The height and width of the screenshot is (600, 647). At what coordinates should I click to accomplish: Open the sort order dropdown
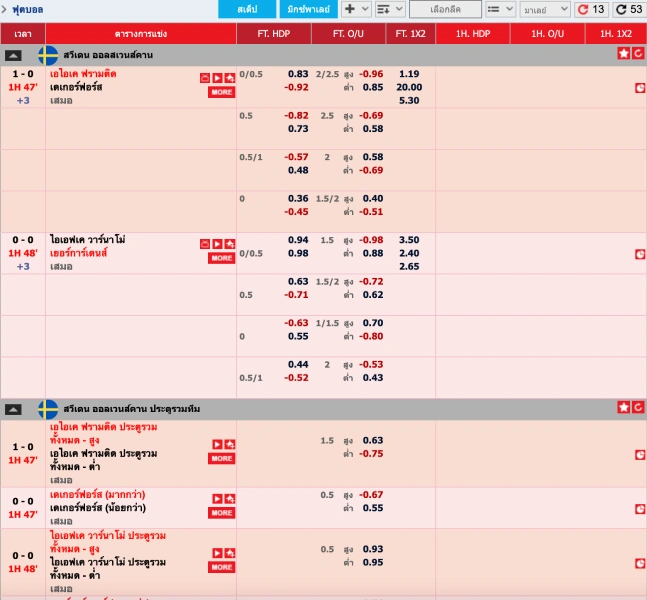391,9
